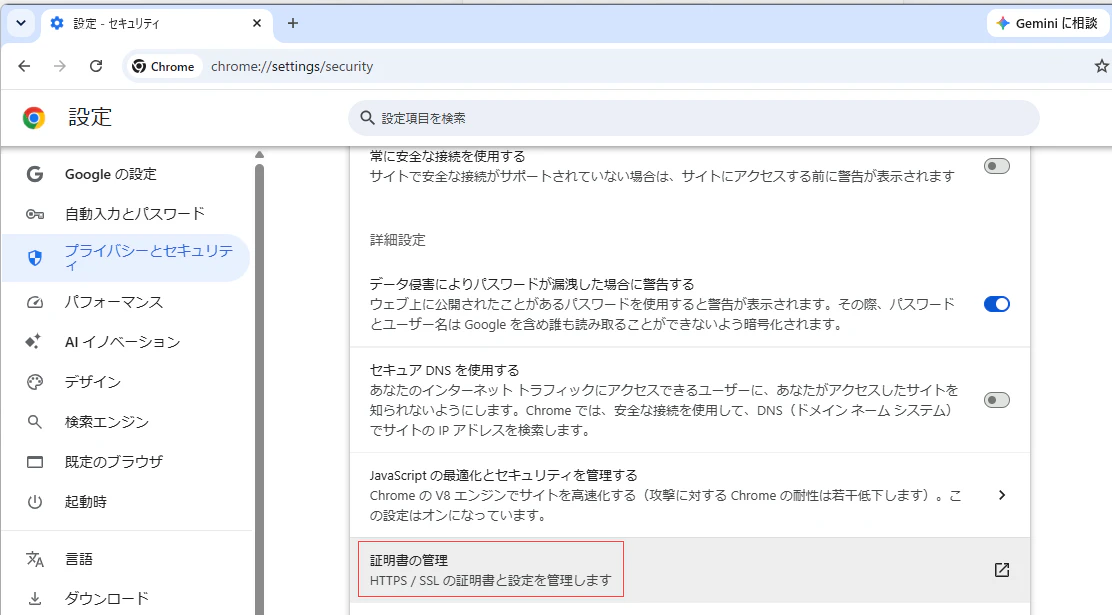The image size is (1112, 615).
Task: Select the 設定 - セキュリティ tab
Action: pos(156,23)
